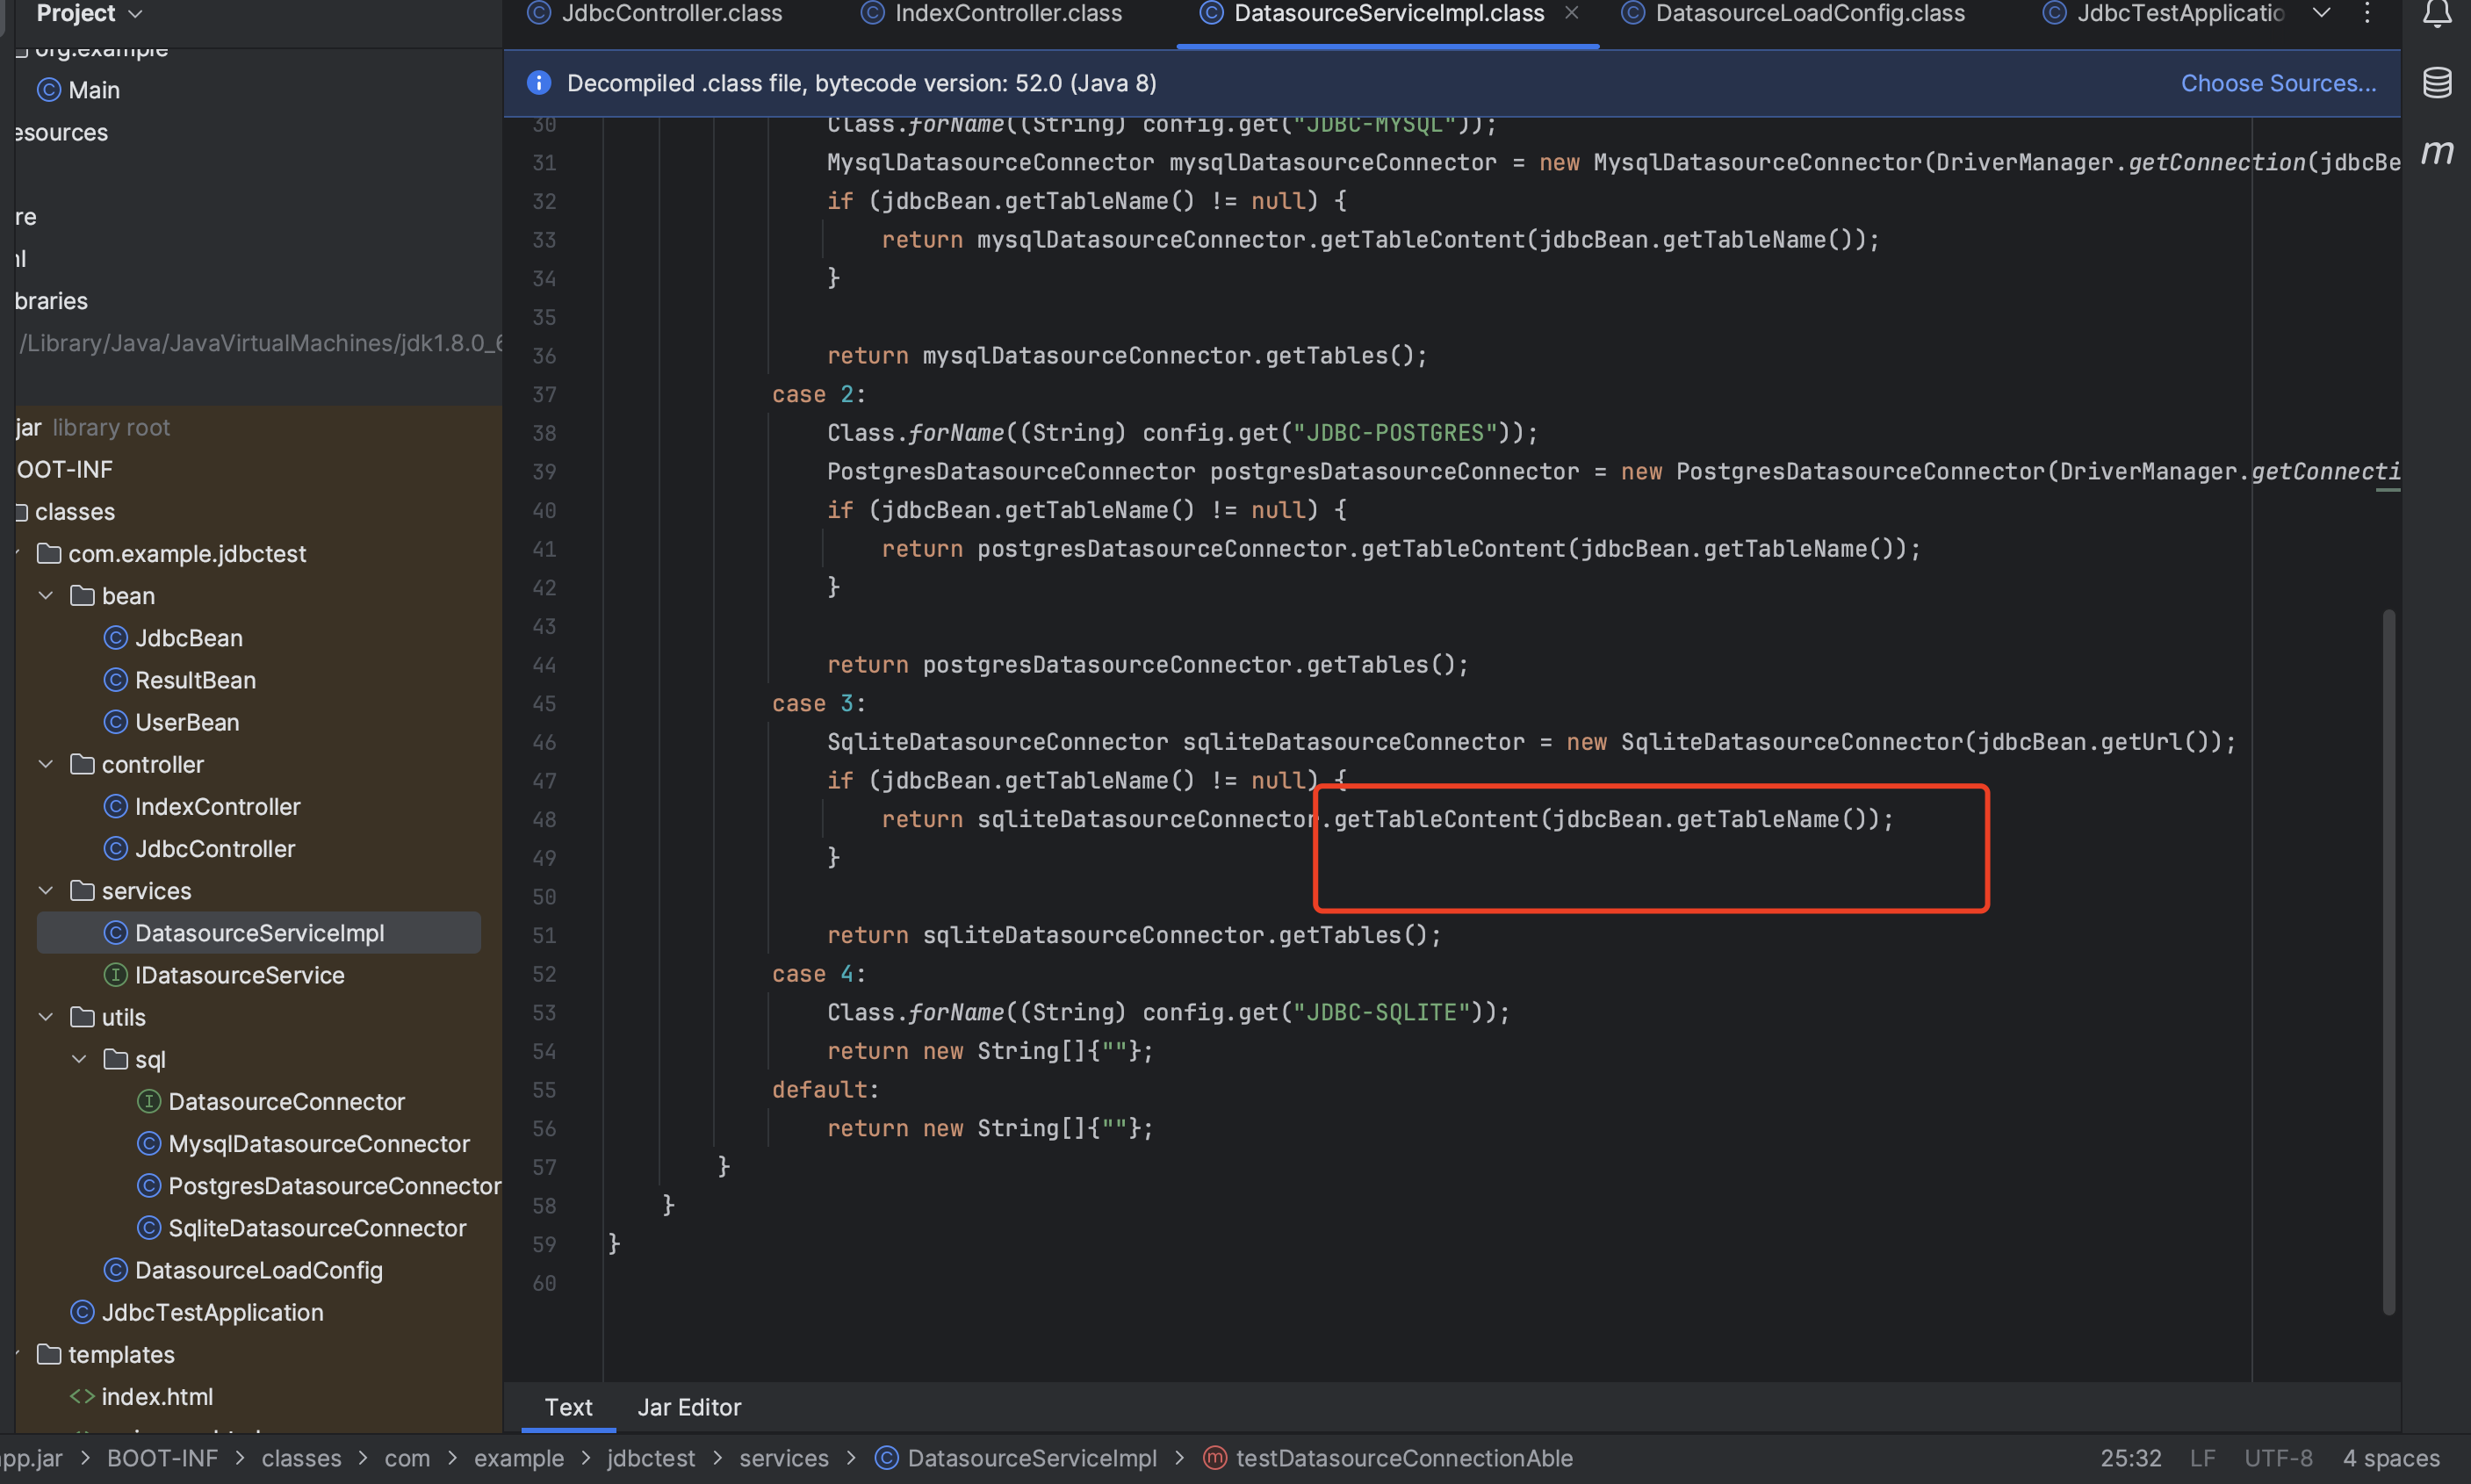The image size is (2471, 1484).
Task: Click the controller folder icon
Action: pyautogui.click(x=83, y=764)
